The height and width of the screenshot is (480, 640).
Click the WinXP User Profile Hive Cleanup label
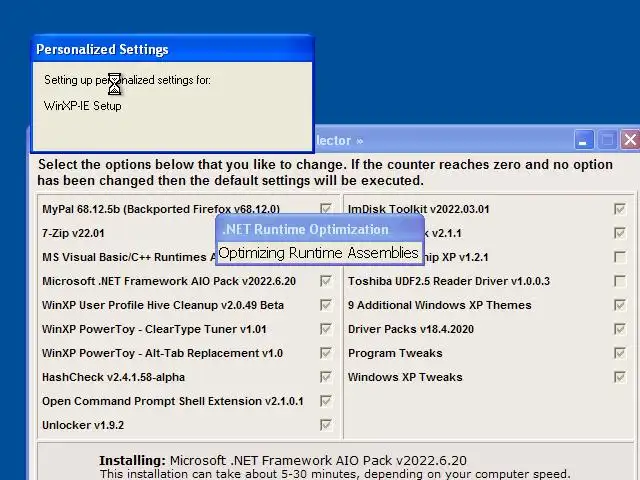coord(163,305)
